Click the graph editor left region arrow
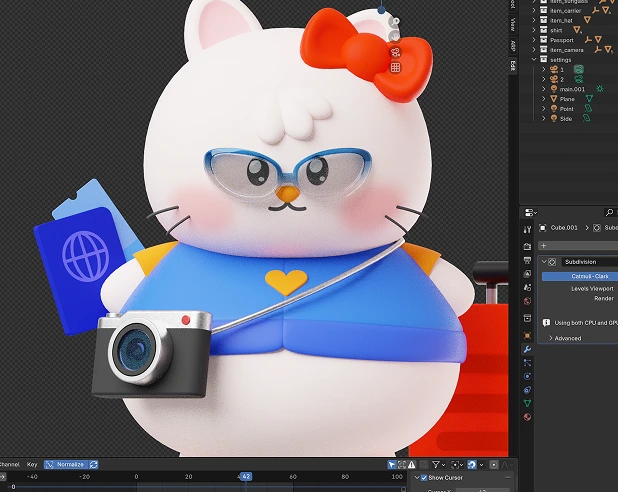The height and width of the screenshot is (492, 618). (x=3, y=477)
